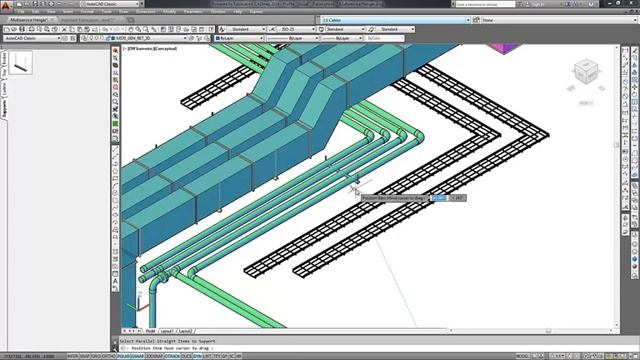Click the hanger thumbnail in the left palette

click(x=20, y=63)
